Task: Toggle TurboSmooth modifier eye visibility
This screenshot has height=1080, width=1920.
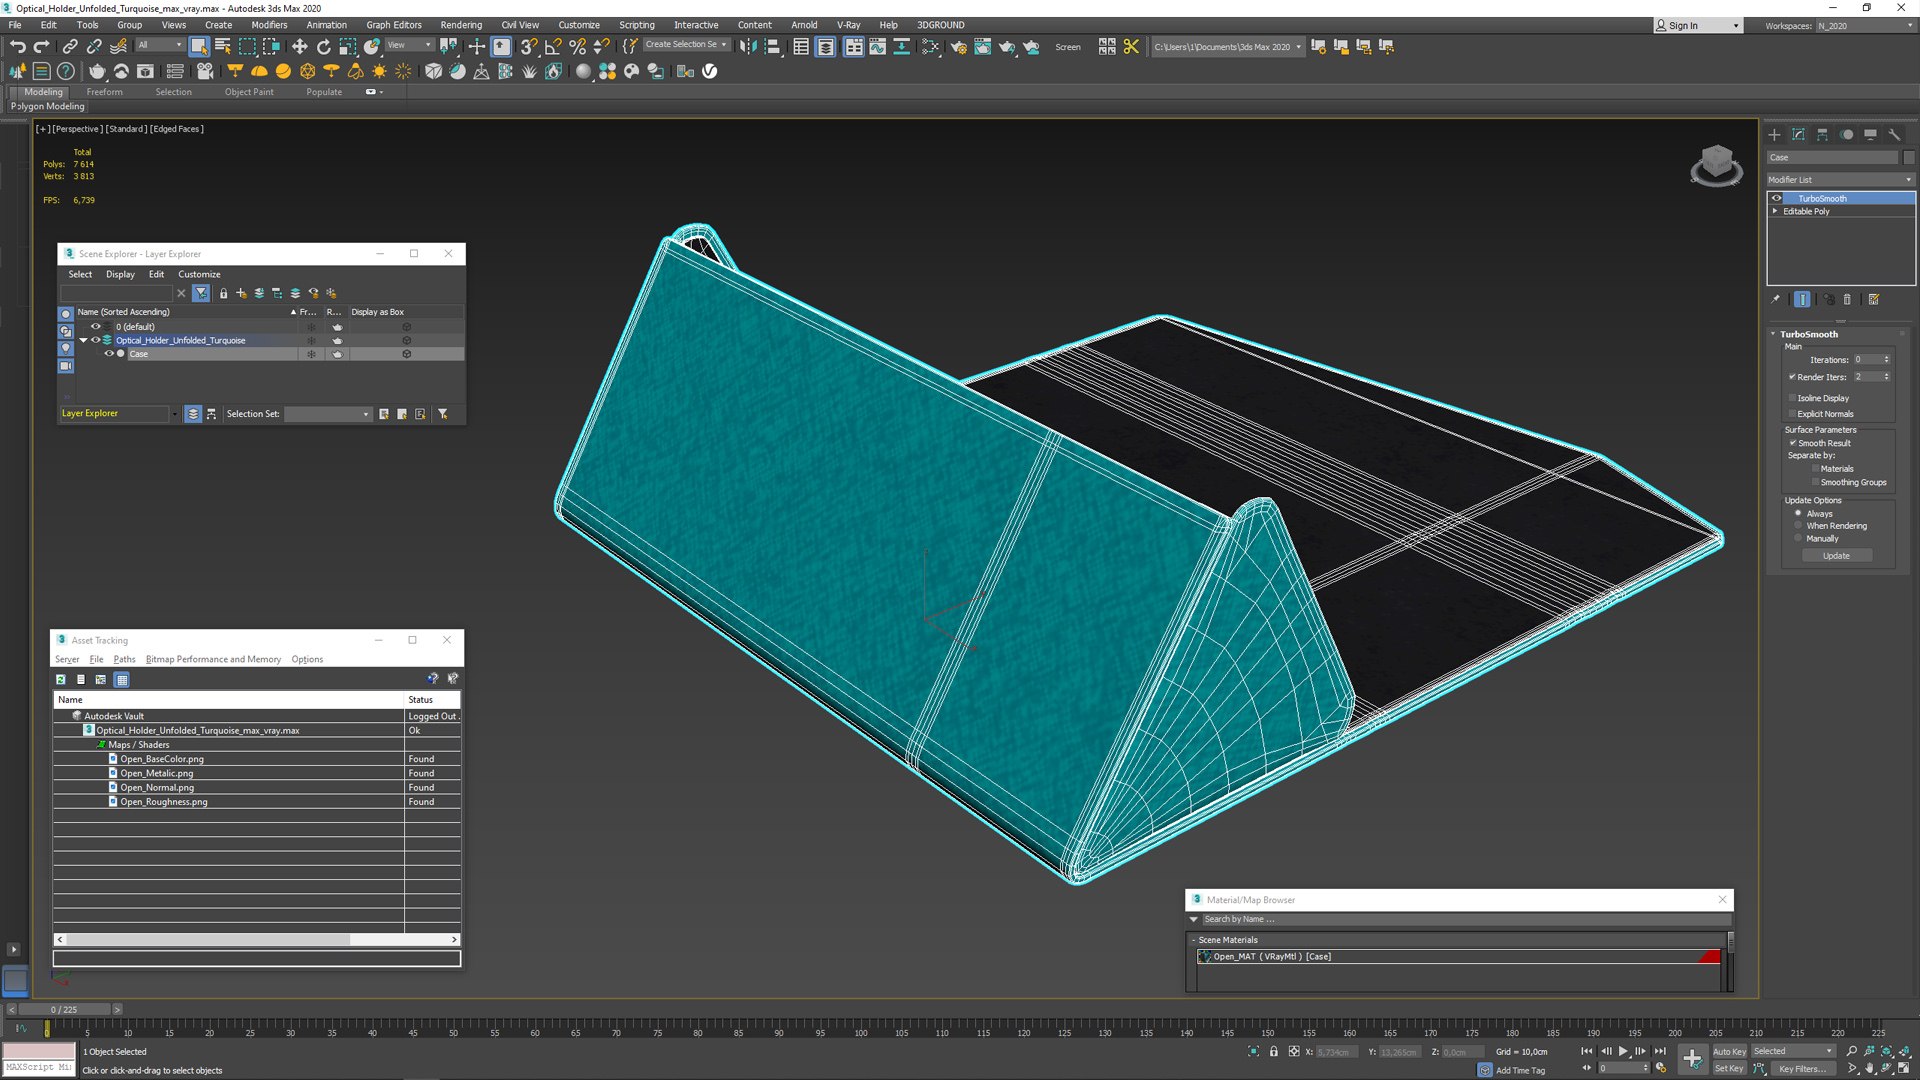Action: point(1777,198)
